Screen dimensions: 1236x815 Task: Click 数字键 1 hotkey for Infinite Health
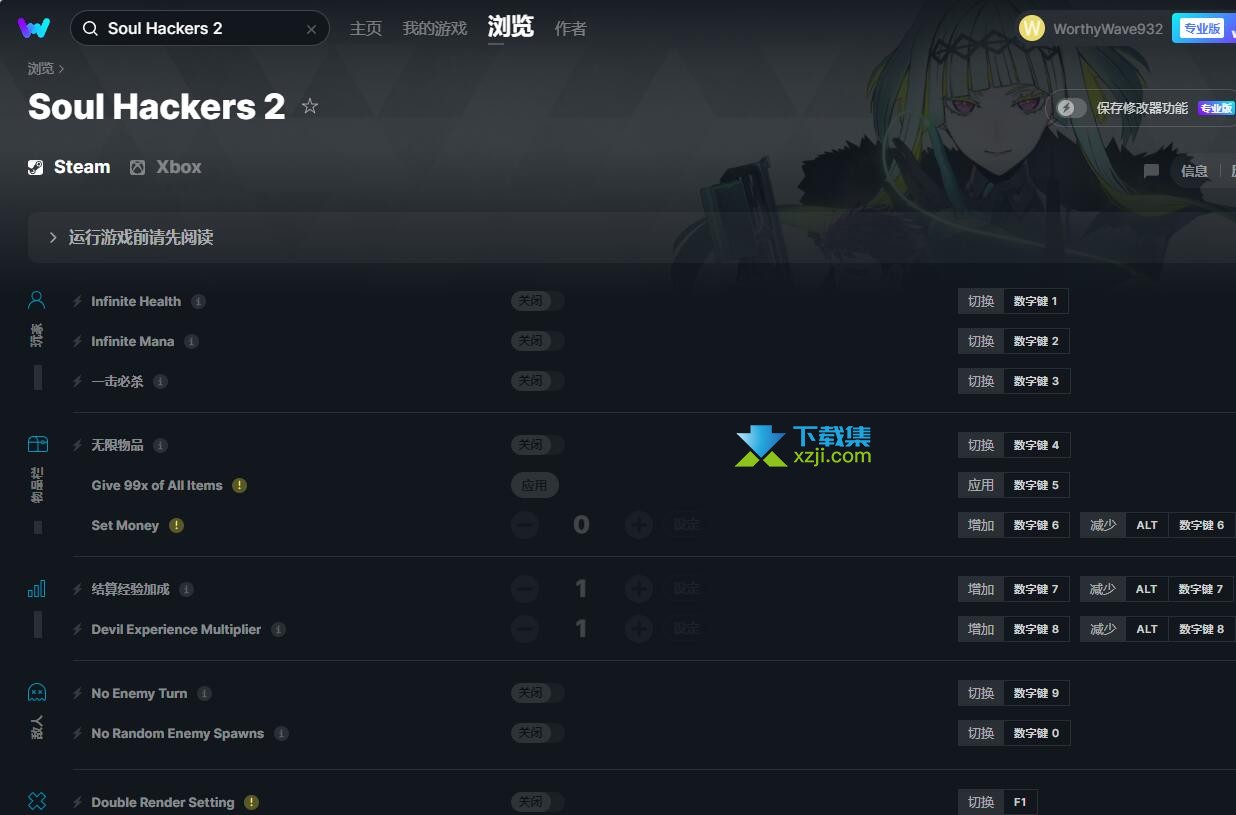pyautogui.click(x=1036, y=301)
